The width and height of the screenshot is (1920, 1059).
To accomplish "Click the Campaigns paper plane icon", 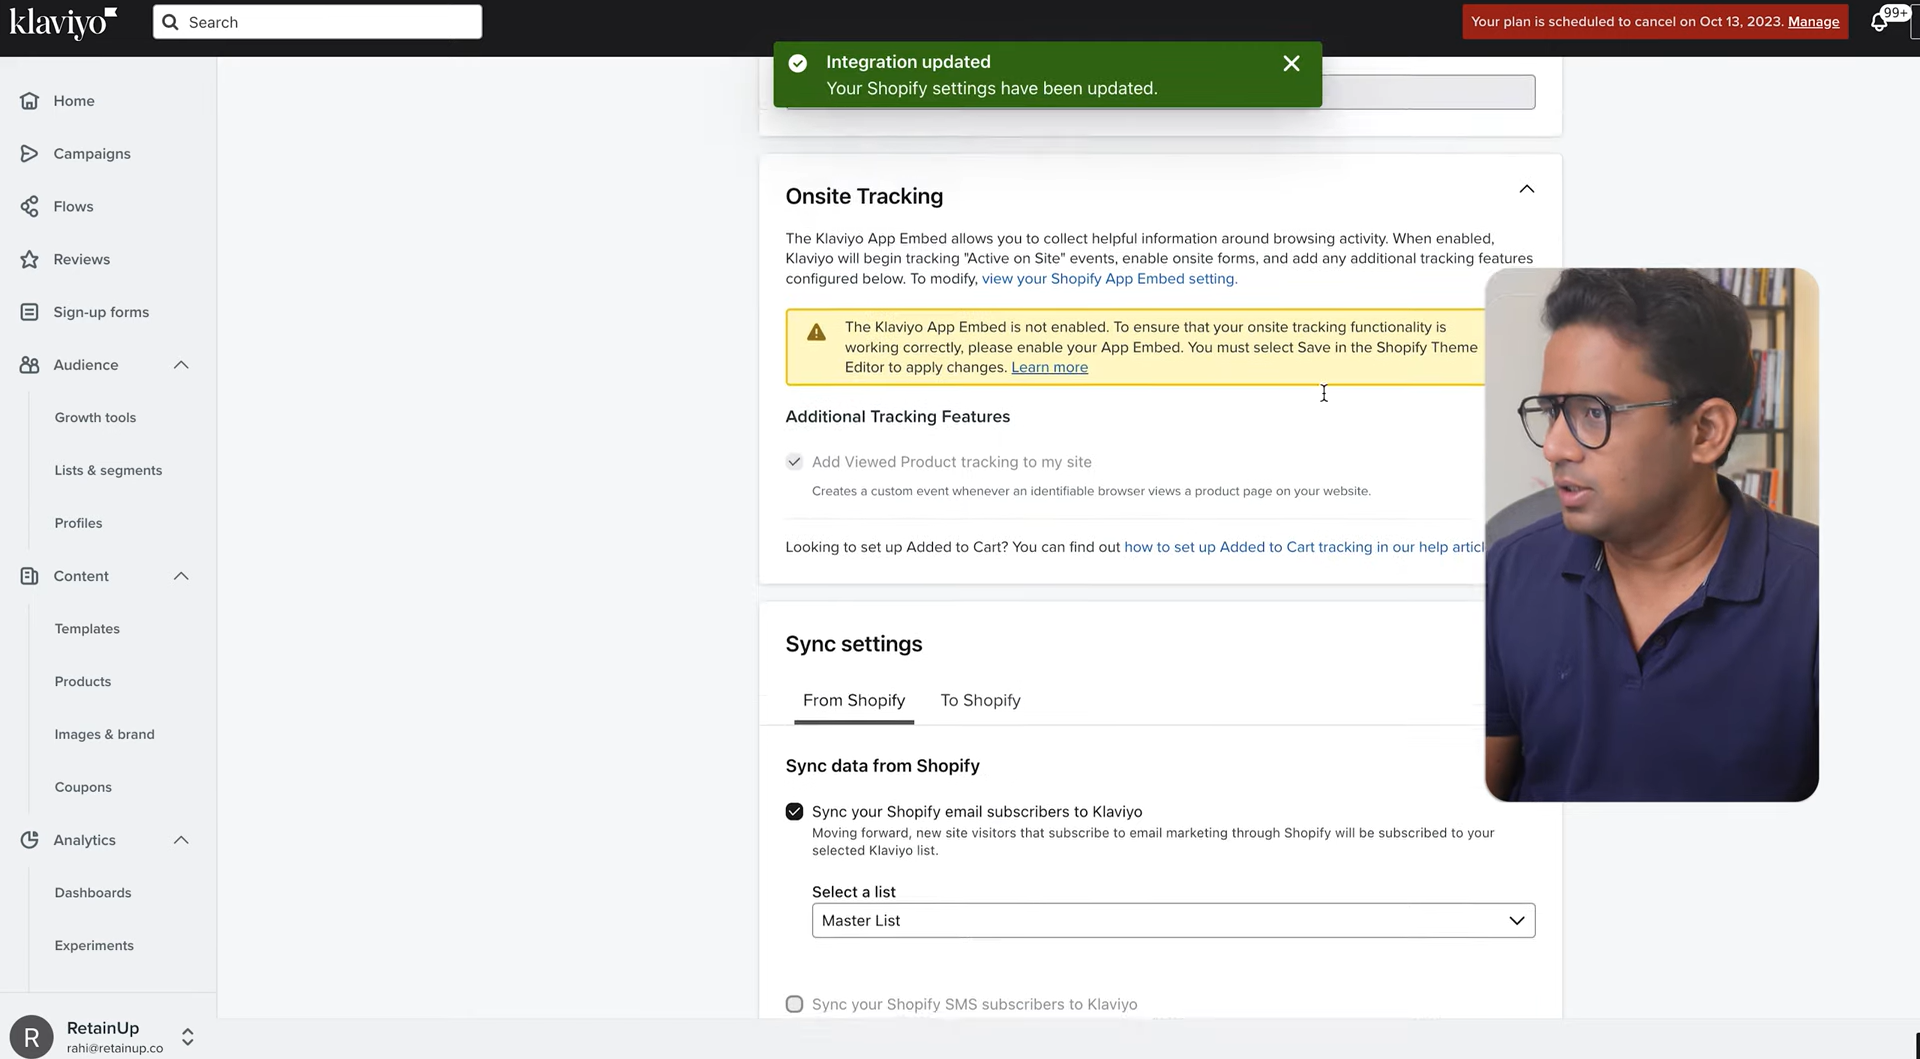I will 30,153.
